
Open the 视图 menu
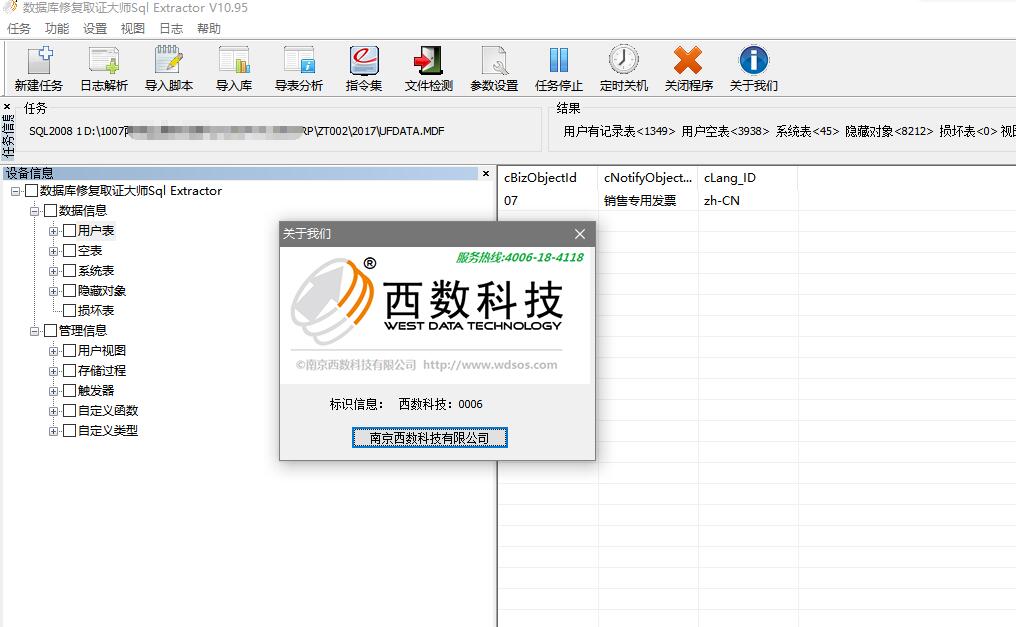[x=133, y=28]
